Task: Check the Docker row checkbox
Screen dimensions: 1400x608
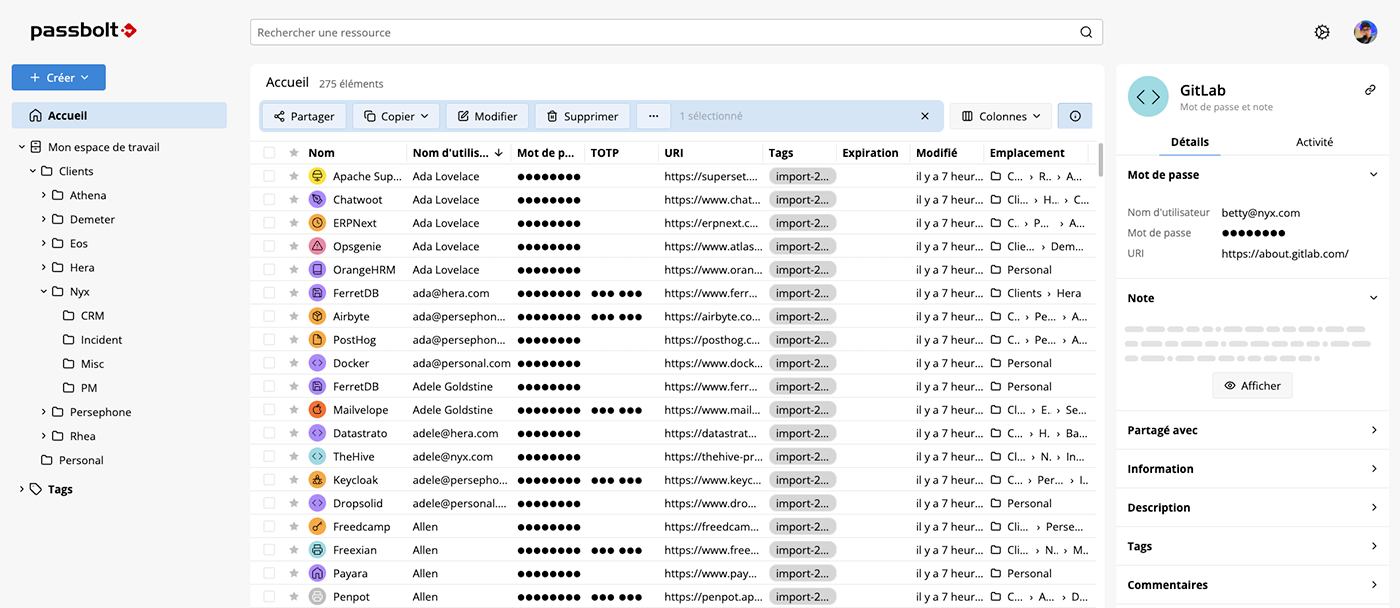Action: [269, 363]
